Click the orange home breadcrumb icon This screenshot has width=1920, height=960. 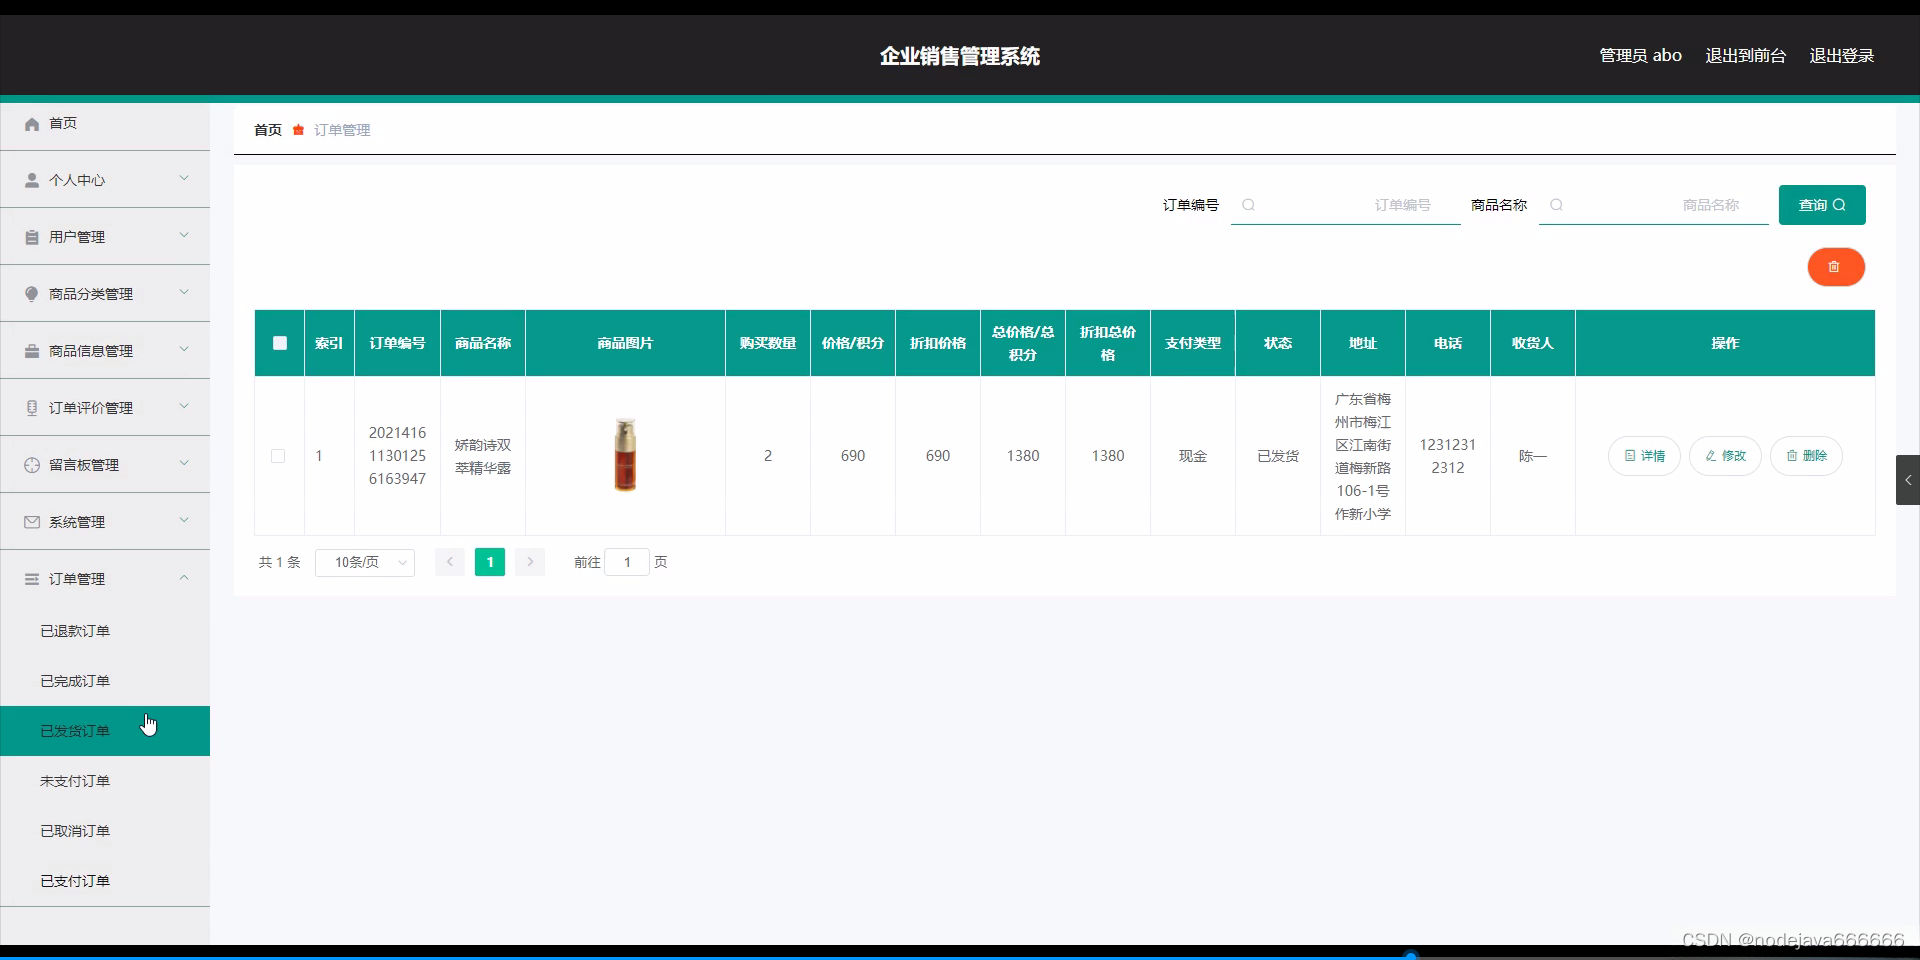(298, 130)
